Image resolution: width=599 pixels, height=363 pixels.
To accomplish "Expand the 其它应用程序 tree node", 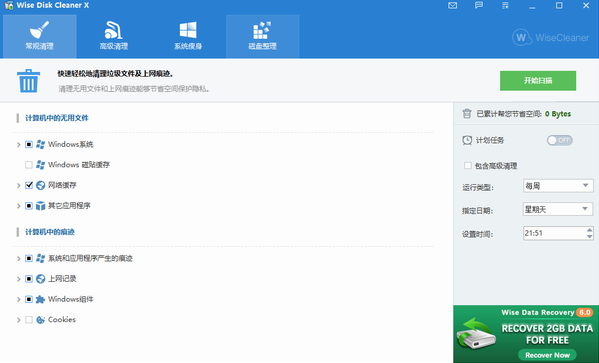I will pos(18,206).
